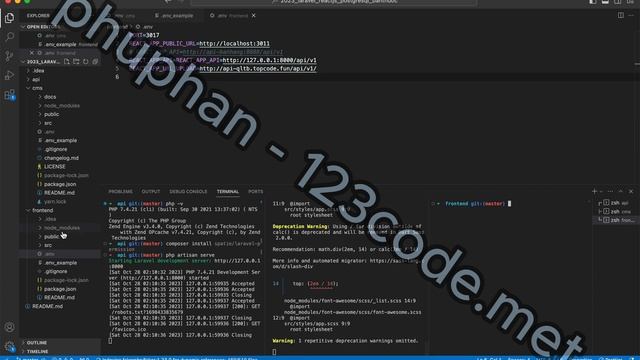Click the Split Editor icon

pos(620,16)
